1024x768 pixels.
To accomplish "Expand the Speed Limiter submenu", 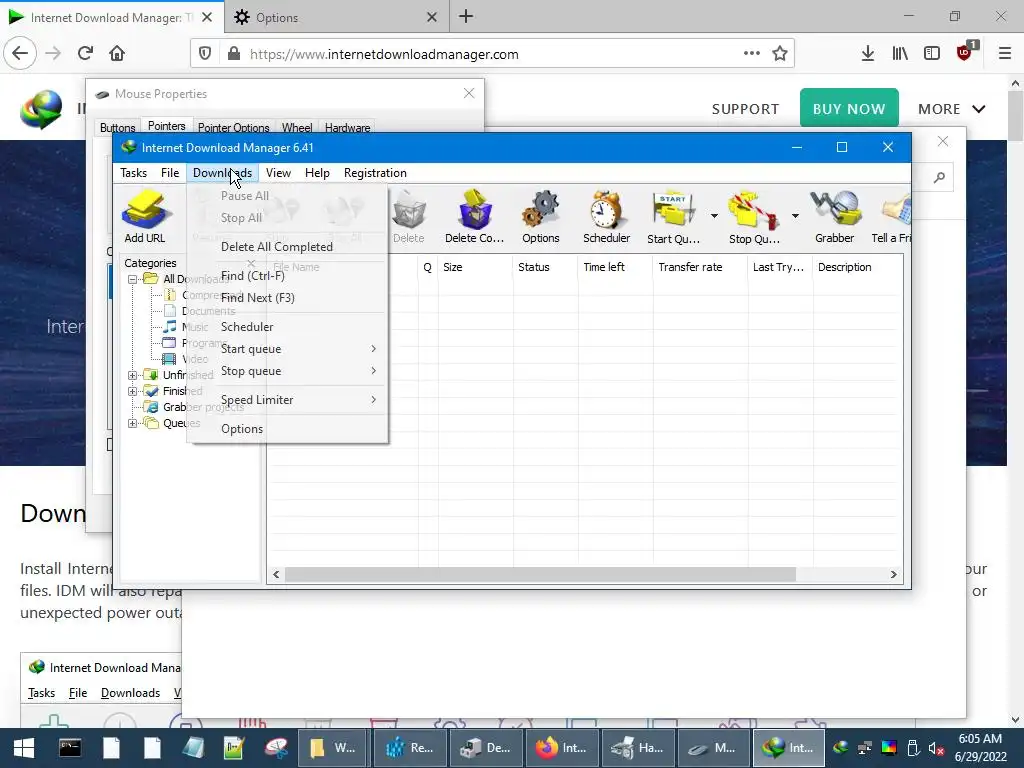I will [x=287, y=400].
